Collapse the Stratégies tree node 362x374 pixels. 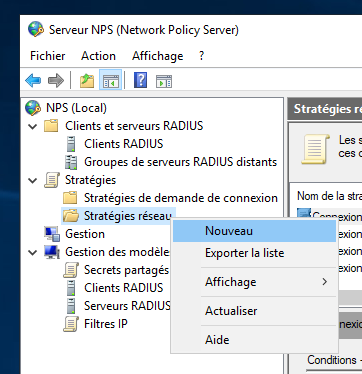[33, 180]
